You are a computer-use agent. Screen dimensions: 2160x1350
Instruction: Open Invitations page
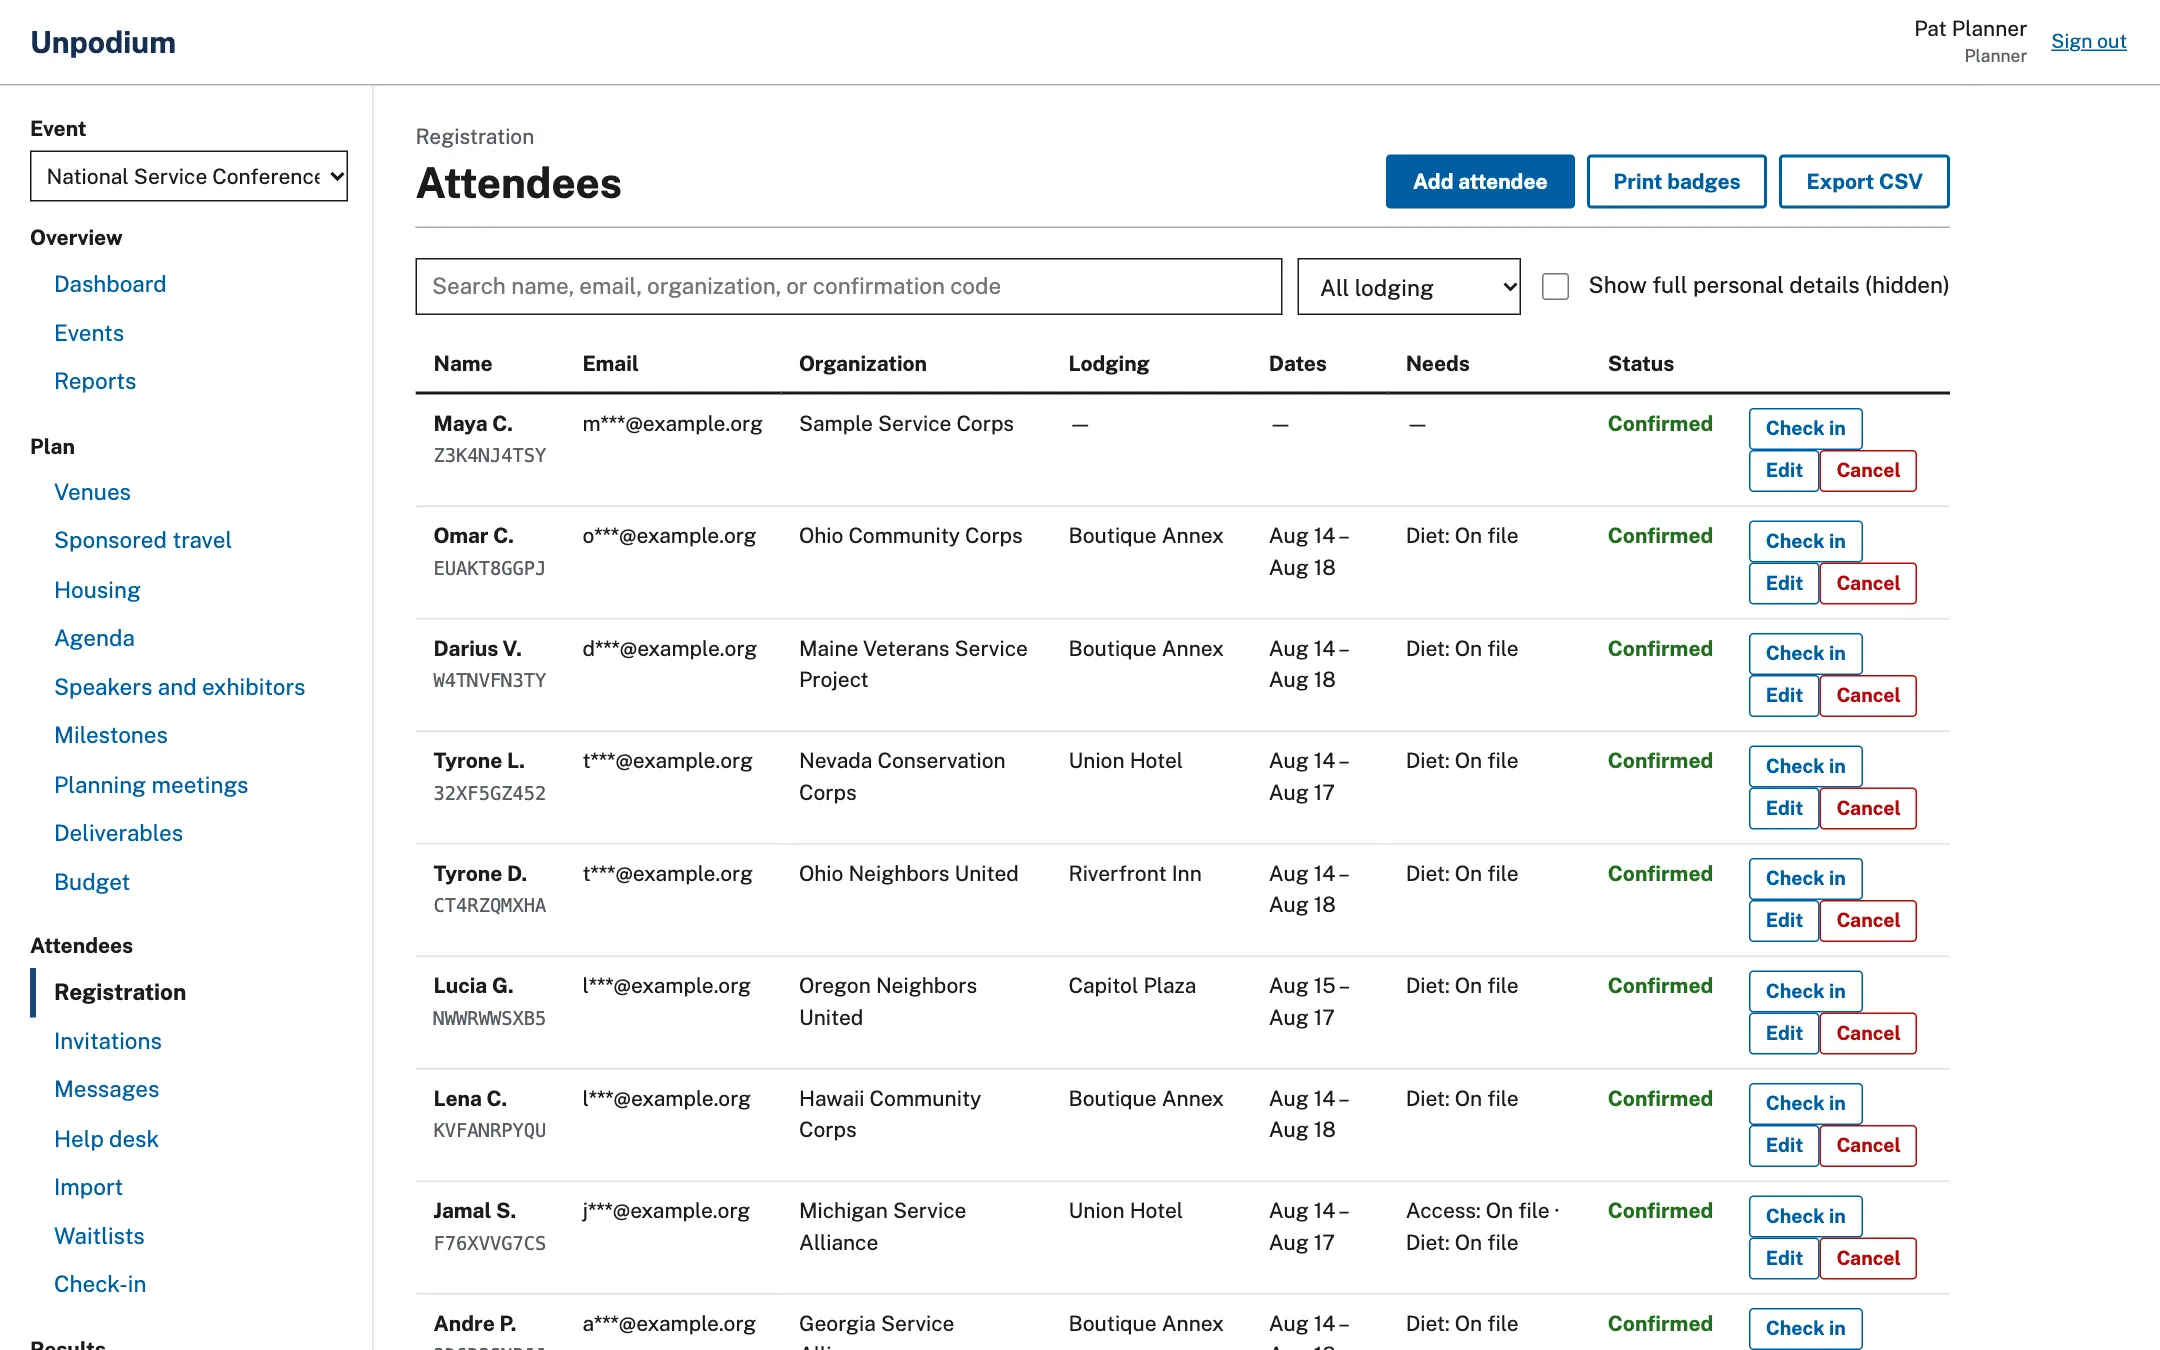tap(108, 1041)
